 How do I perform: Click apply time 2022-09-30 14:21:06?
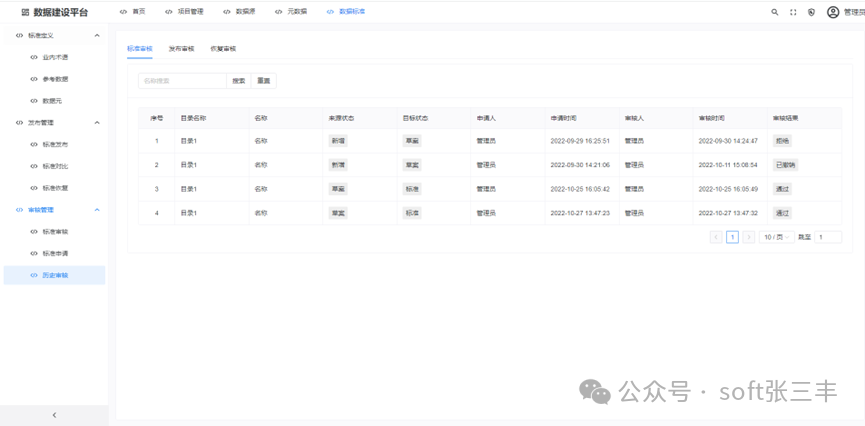click(x=580, y=165)
